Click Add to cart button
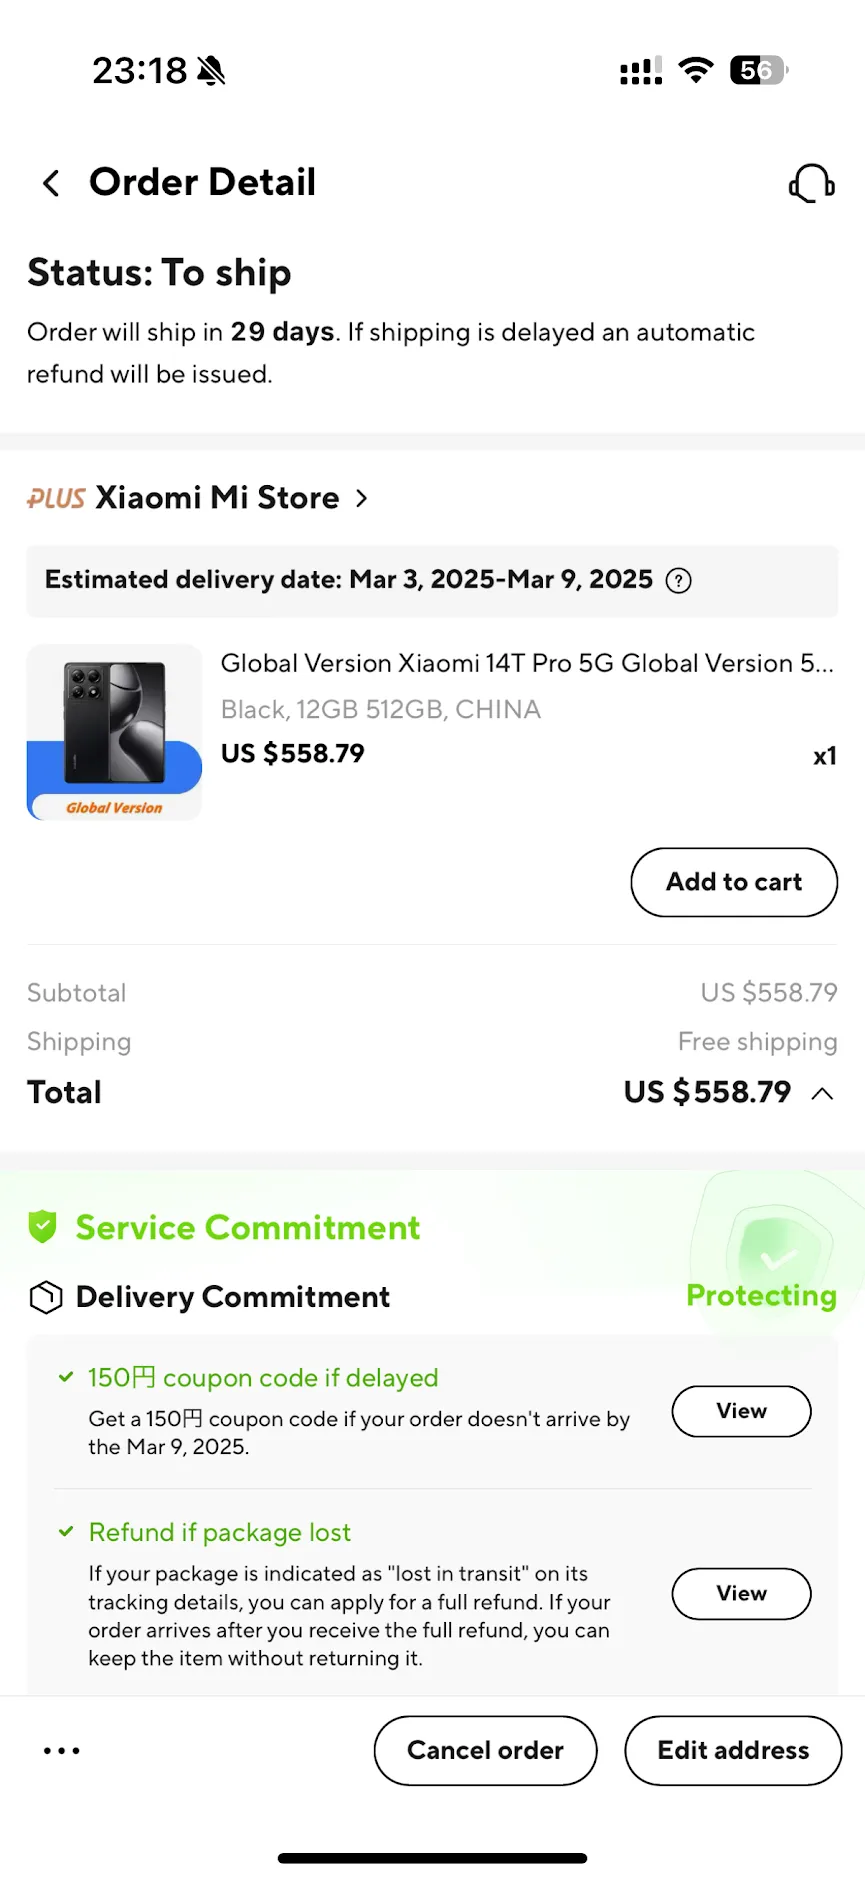The width and height of the screenshot is (865, 1881). coord(734,882)
